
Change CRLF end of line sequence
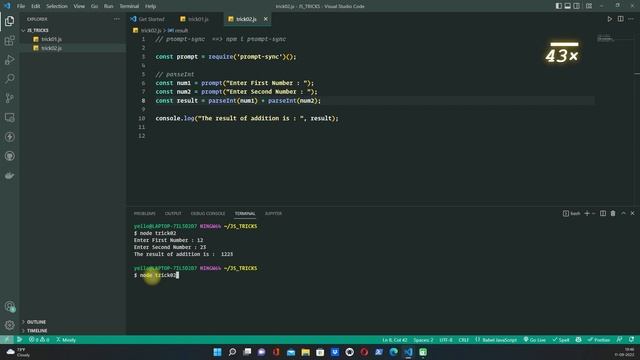pos(464,340)
